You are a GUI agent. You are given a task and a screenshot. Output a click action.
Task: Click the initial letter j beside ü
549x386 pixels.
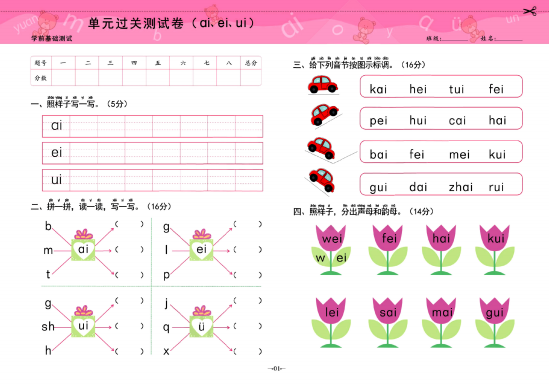[x=166, y=303]
